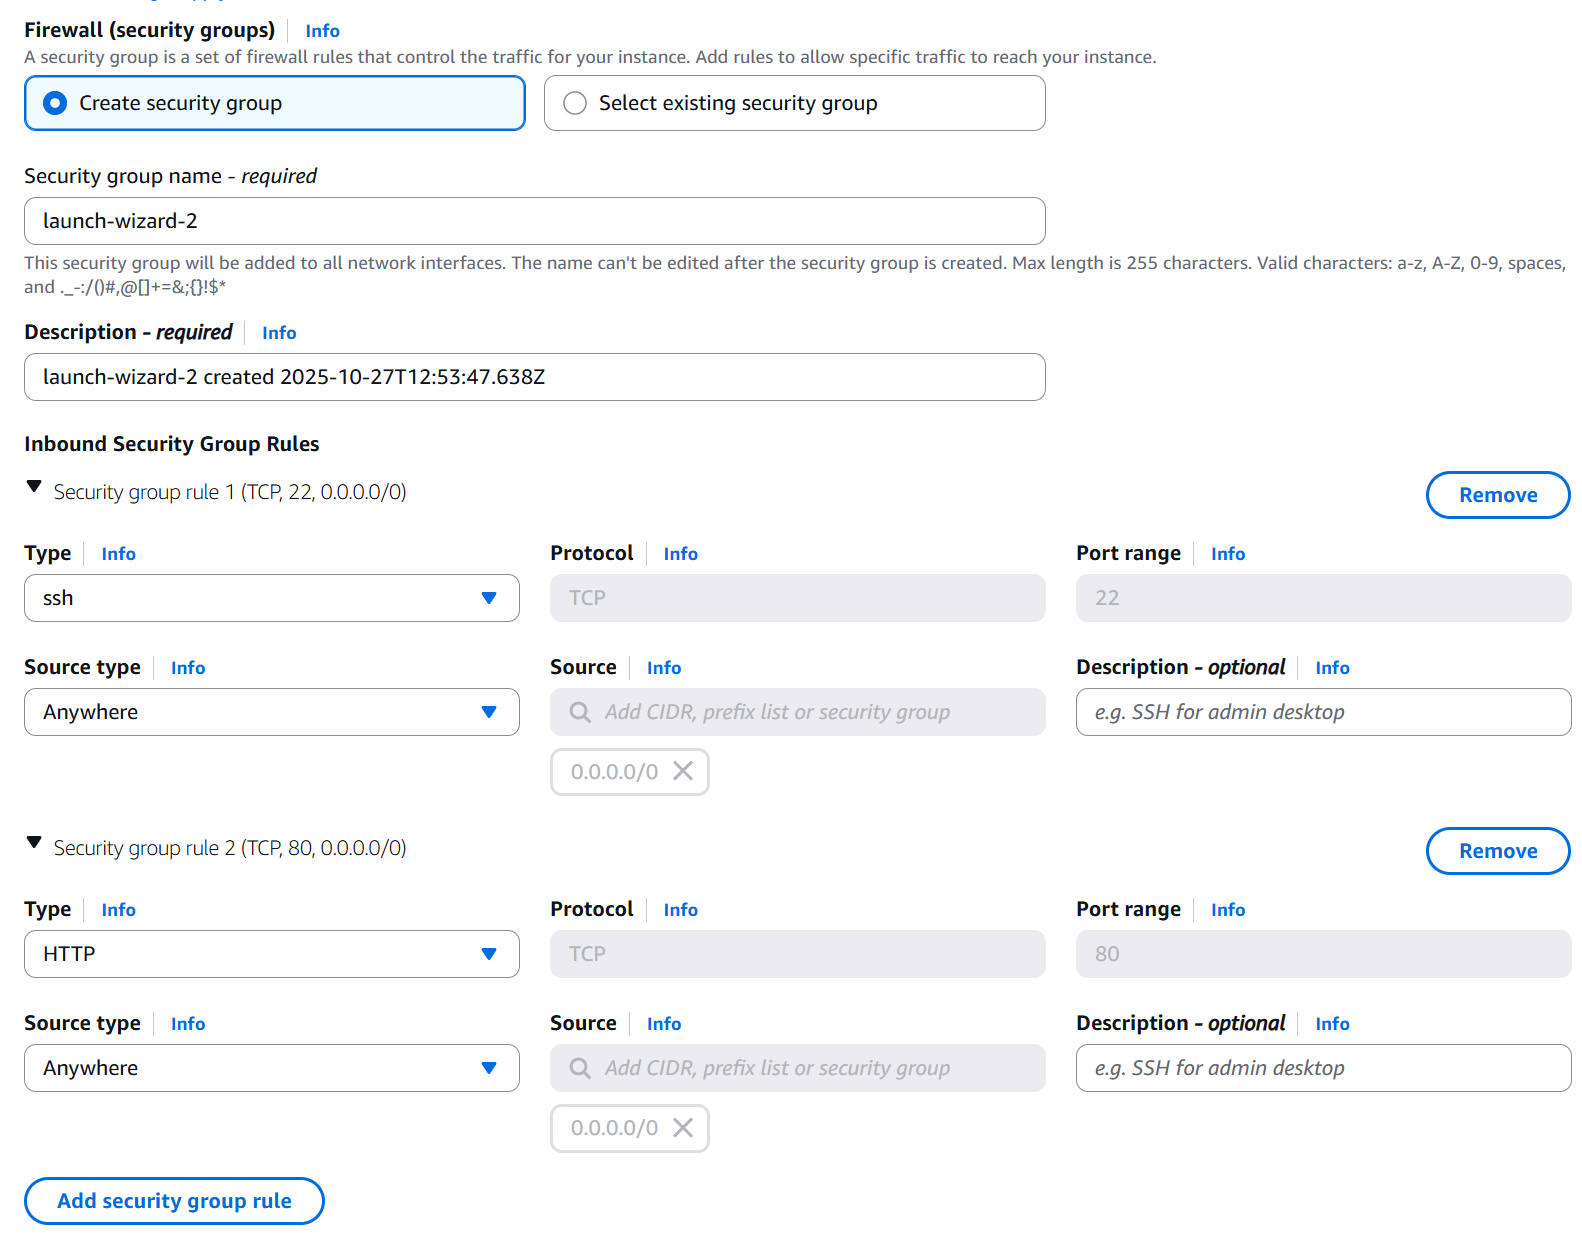Click Security group name input field
Image resolution: width=1582 pixels, height=1251 pixels.
pyautogui.click(x=534, y=221)
